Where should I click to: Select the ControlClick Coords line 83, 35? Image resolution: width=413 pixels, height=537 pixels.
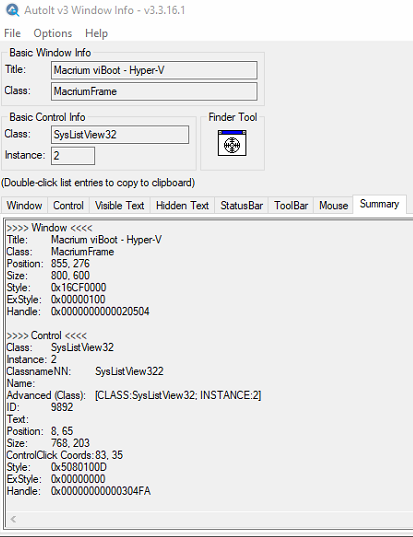click(65, 455)
